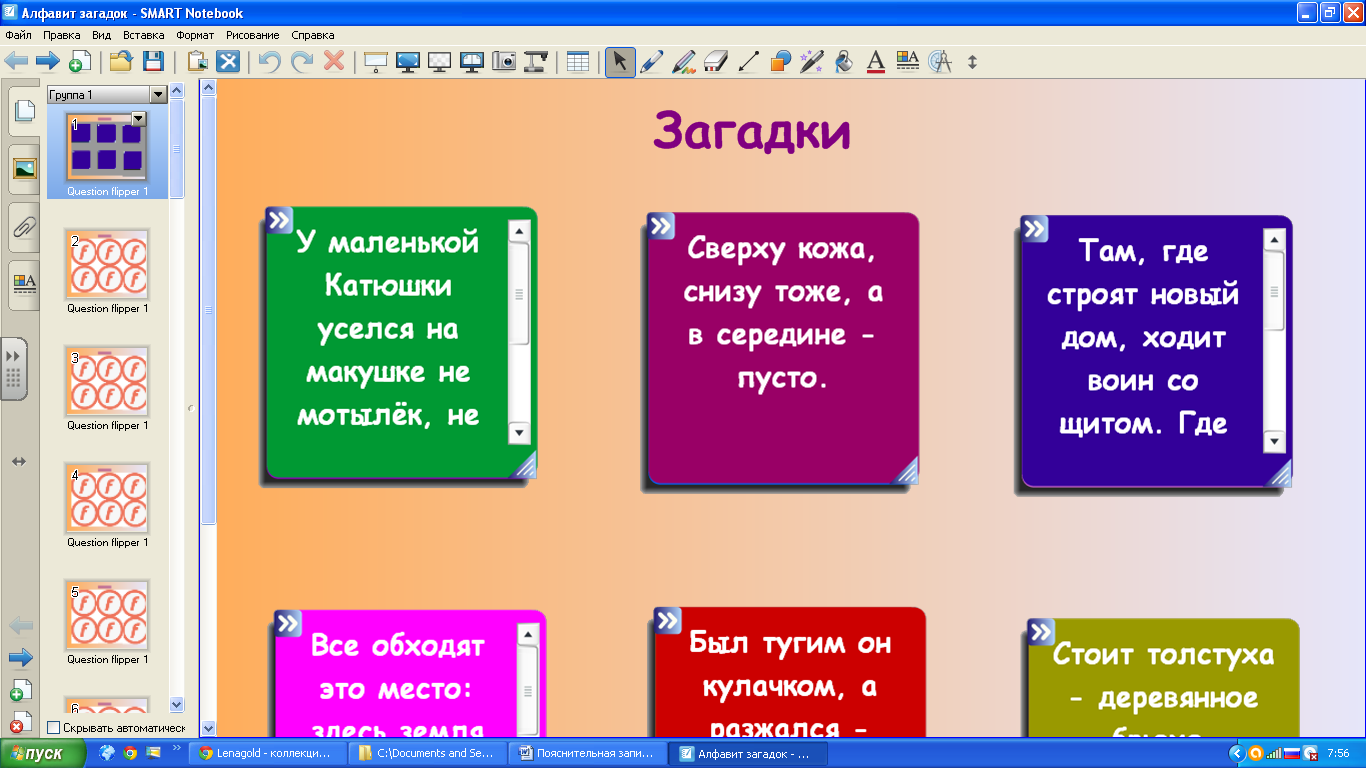This screenshot has width=1366, height=768.
Task: Enable dual page display icon
Action: tap(471, 61)
